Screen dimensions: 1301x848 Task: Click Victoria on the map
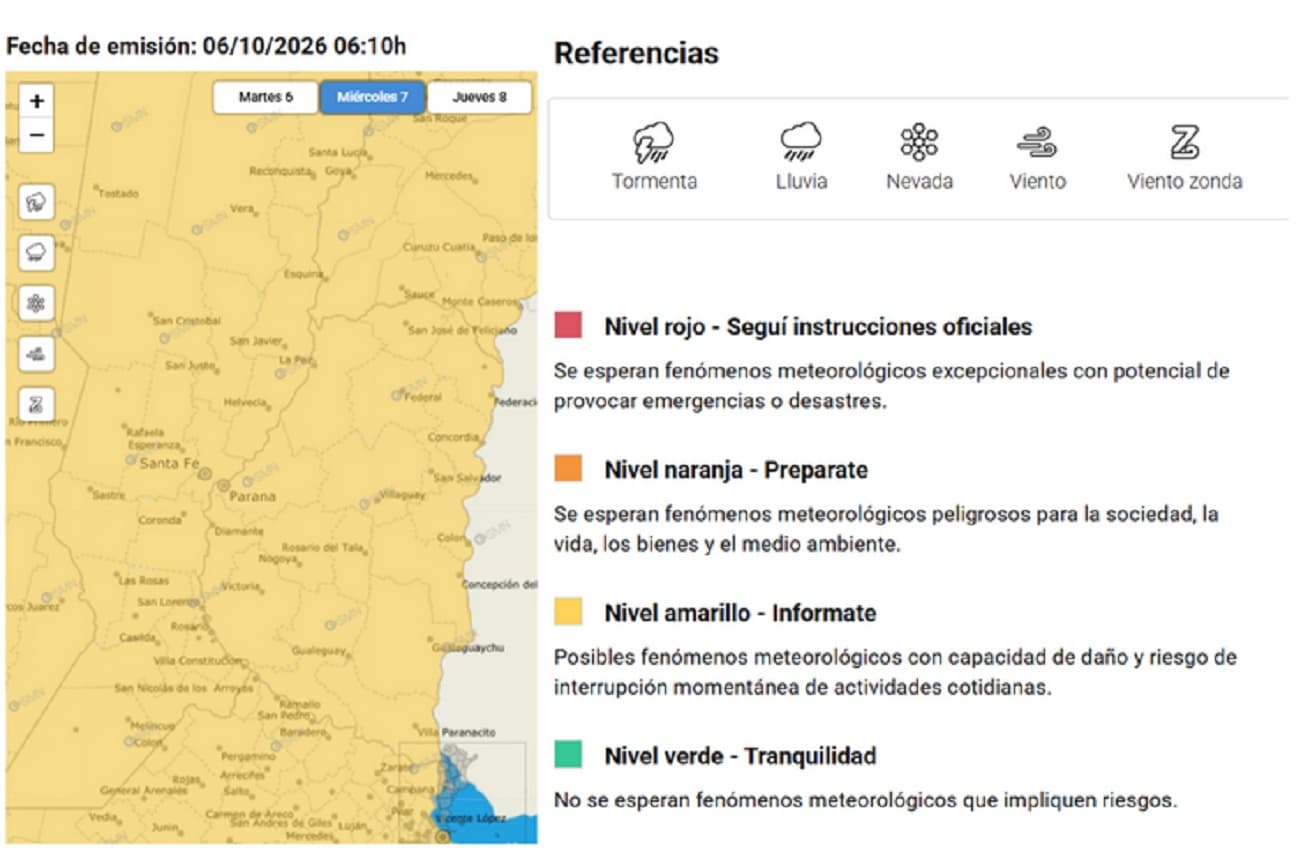240,586
